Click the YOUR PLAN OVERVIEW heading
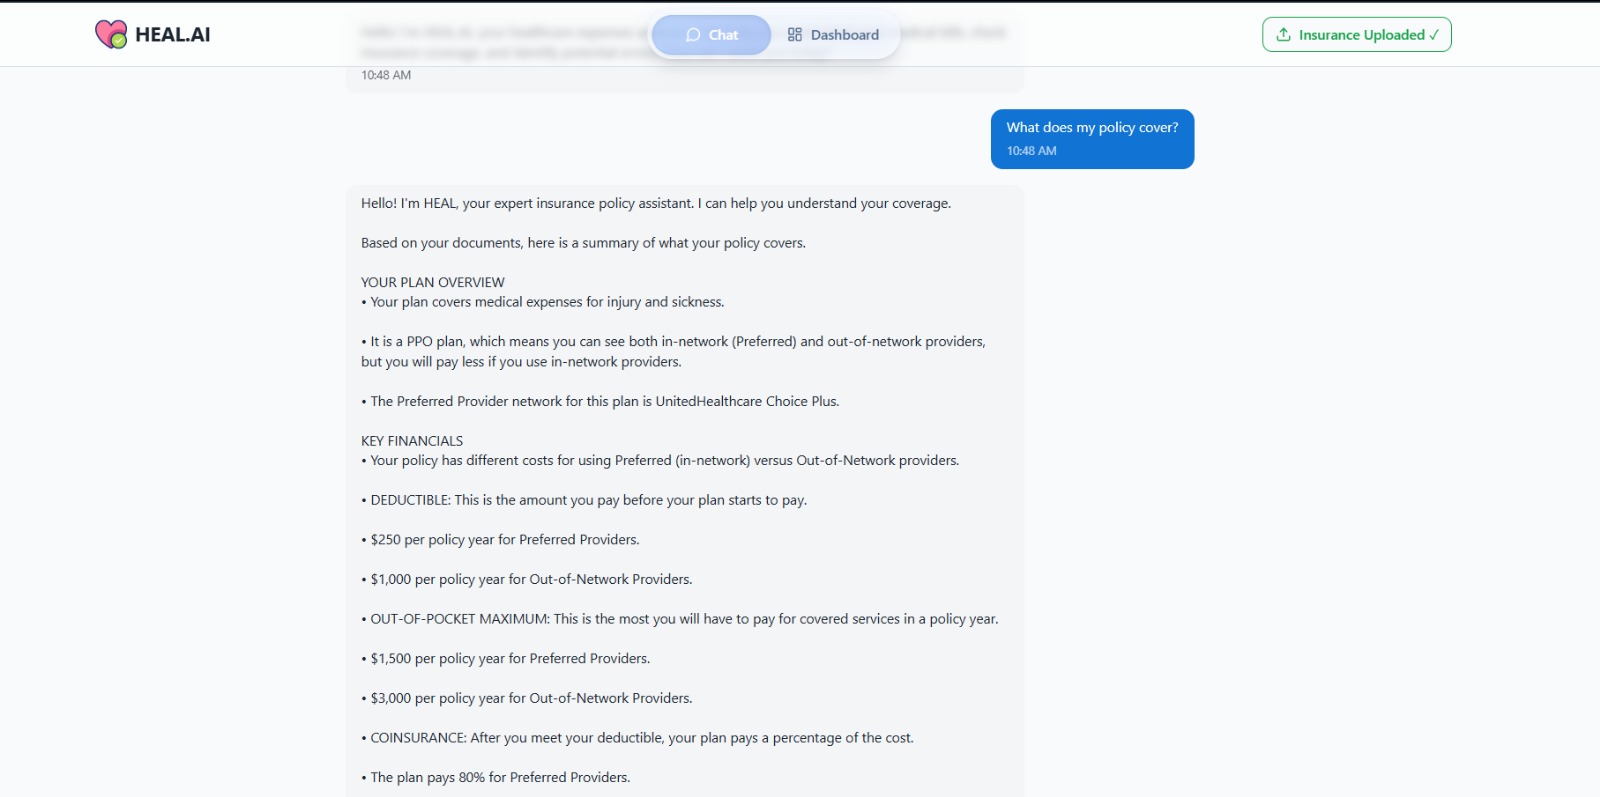Screen dimensions: 1600x797 [x=433, y=282]
